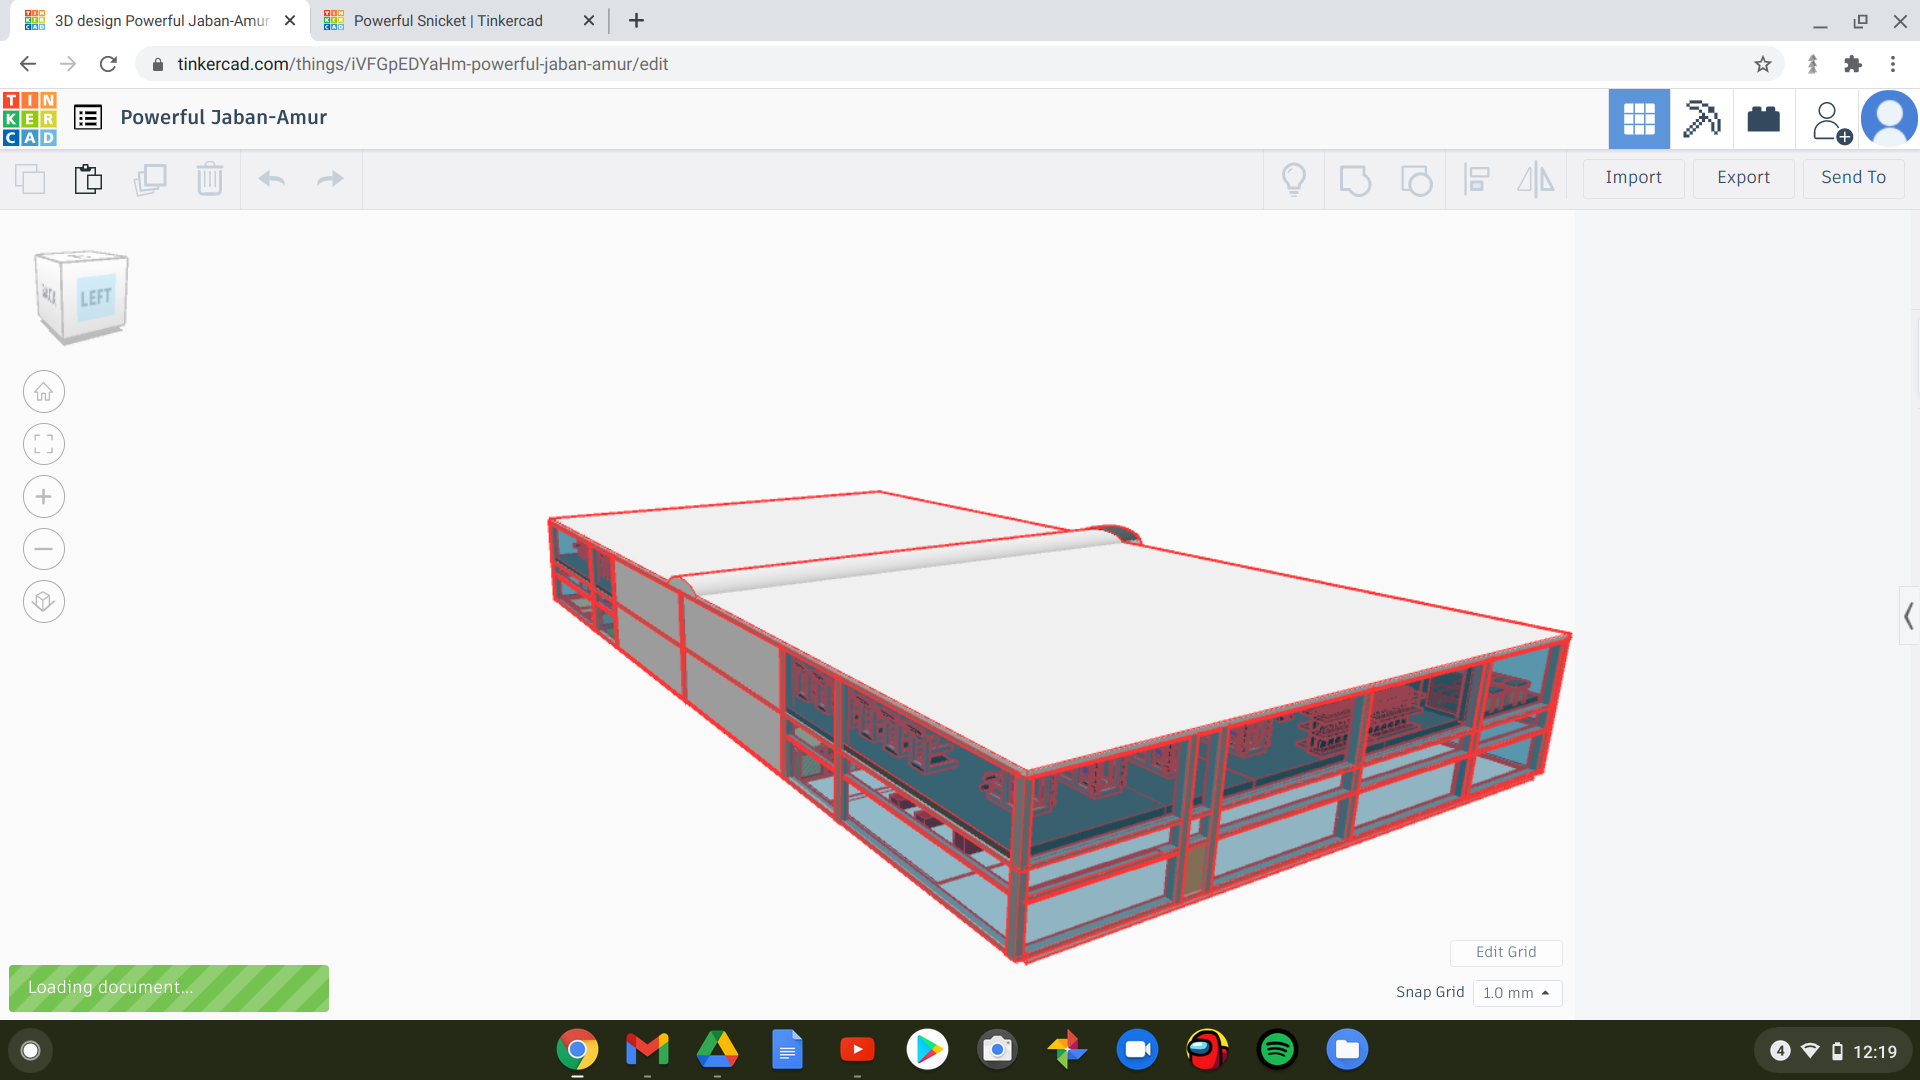
Task: Reload the page
Action: 108,64
